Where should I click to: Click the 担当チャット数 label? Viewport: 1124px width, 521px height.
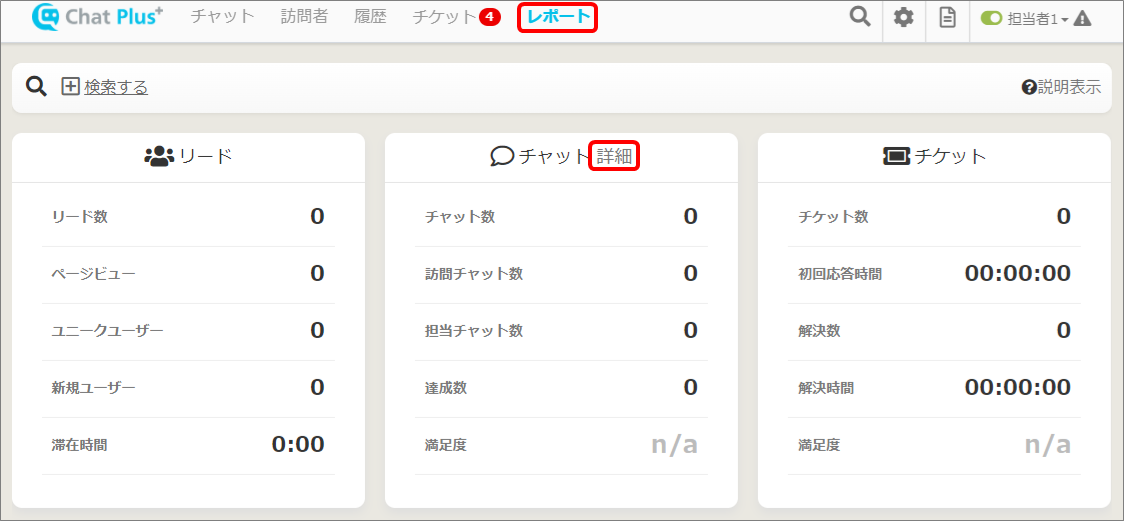click(474, 330)
